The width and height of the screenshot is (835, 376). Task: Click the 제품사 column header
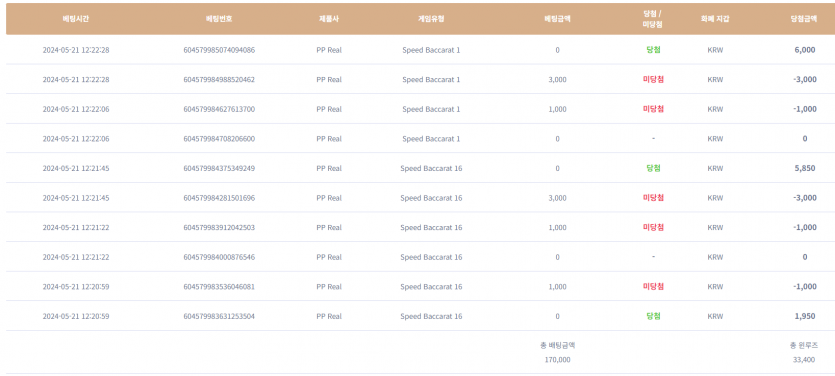tap(329, 19)
